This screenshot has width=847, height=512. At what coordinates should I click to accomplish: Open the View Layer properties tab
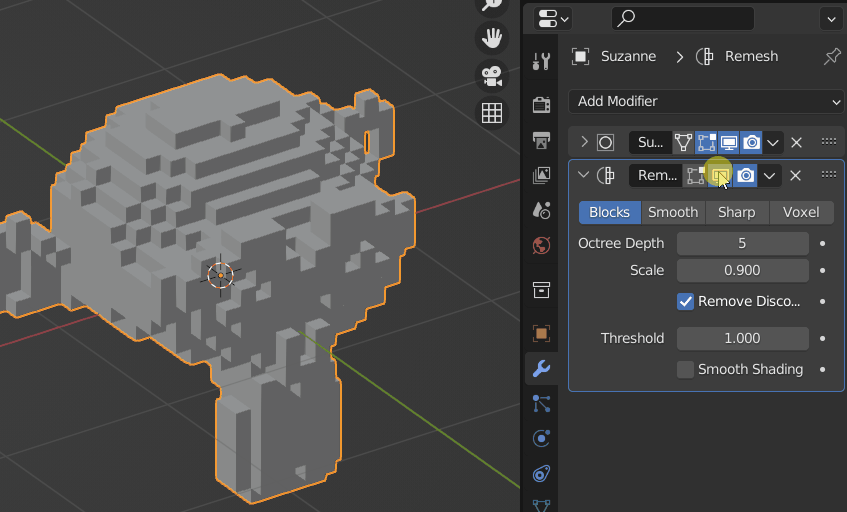[x=541, y=175]
